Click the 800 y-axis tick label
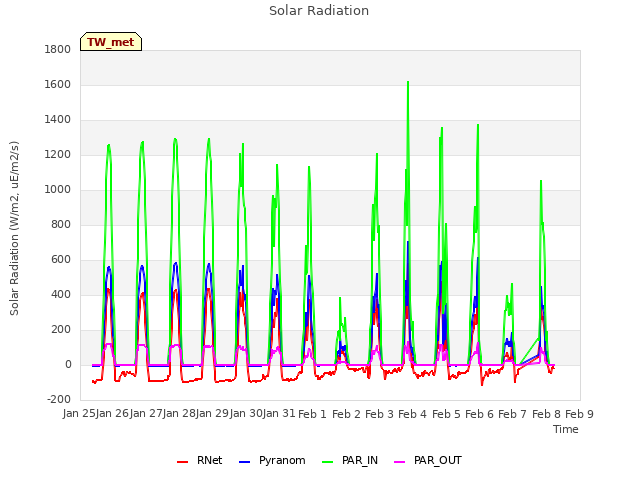 (61, 224)
